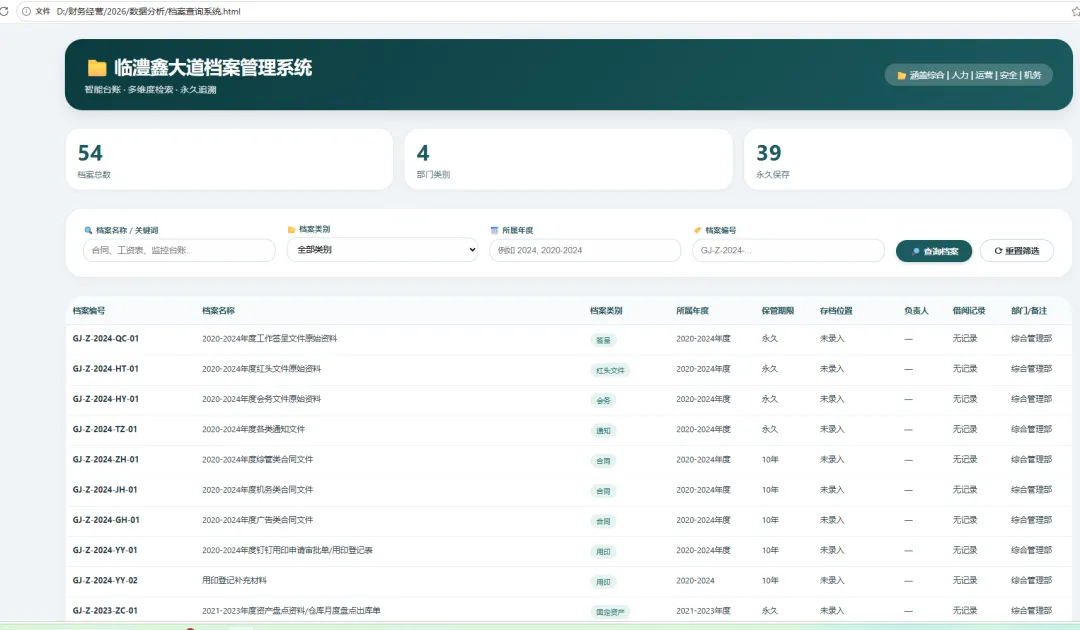Select archive number GJ-Z-2024-JH-01
The height and width of the screenshot is (630, 1080).
(x=105, y=490)
